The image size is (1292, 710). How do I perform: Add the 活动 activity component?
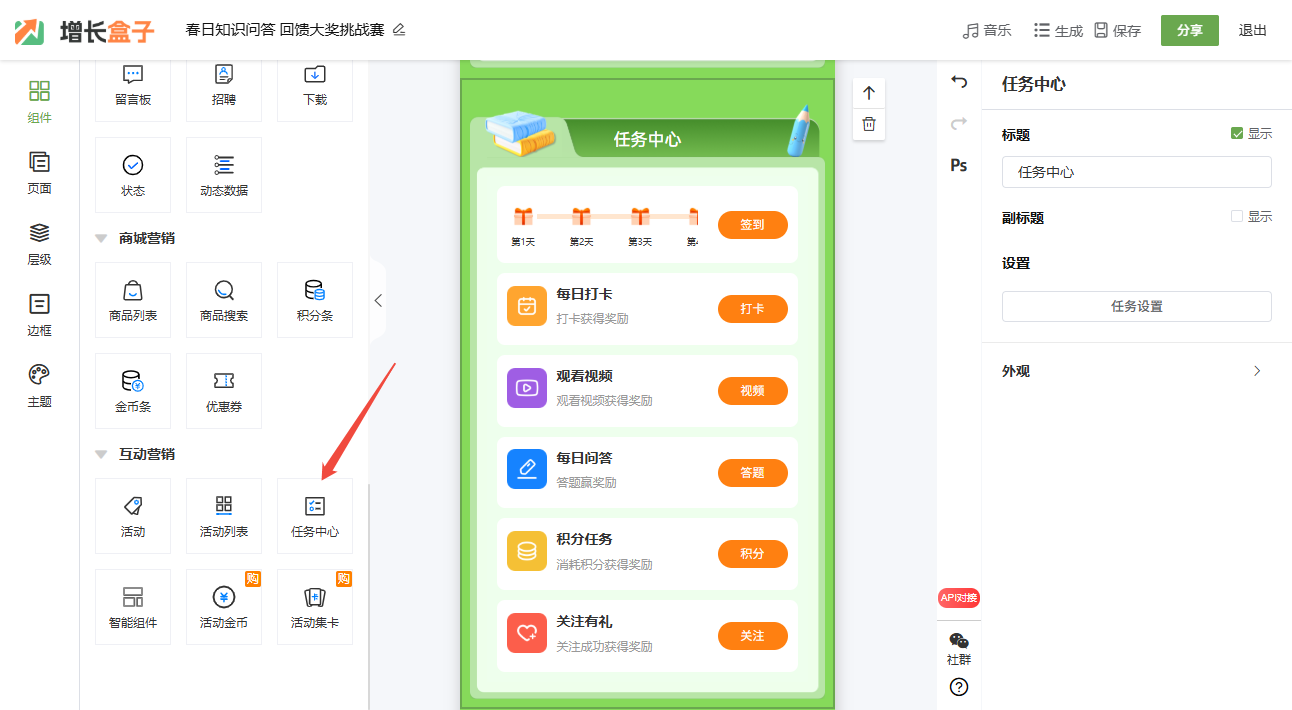click(x=133, y=516)
